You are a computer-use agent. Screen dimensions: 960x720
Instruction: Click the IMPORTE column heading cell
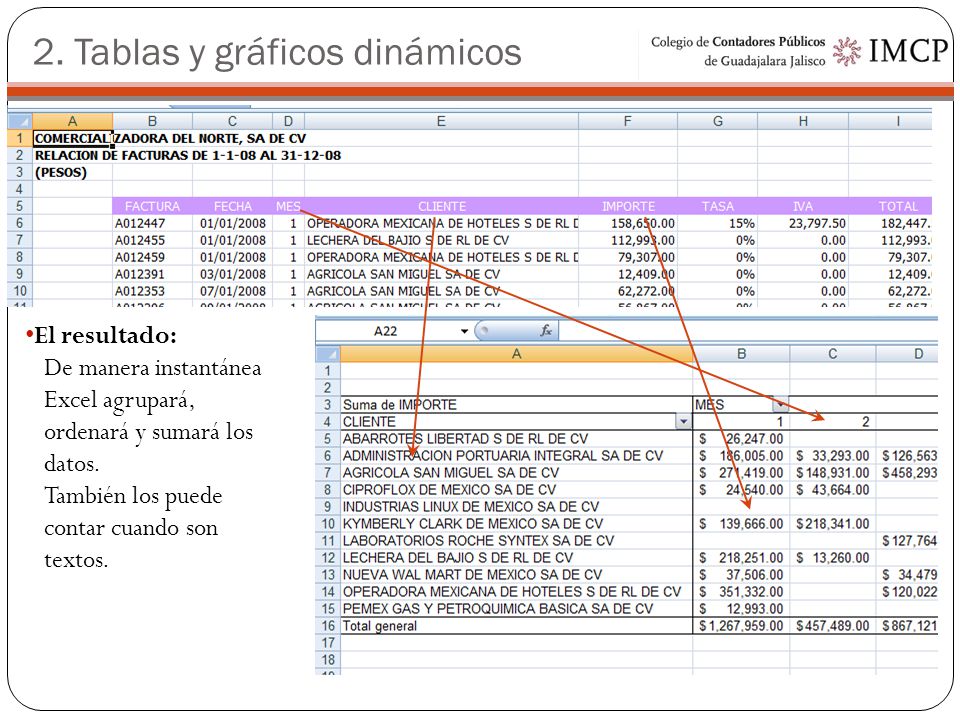pyautogui.click(x=628, y=206)
